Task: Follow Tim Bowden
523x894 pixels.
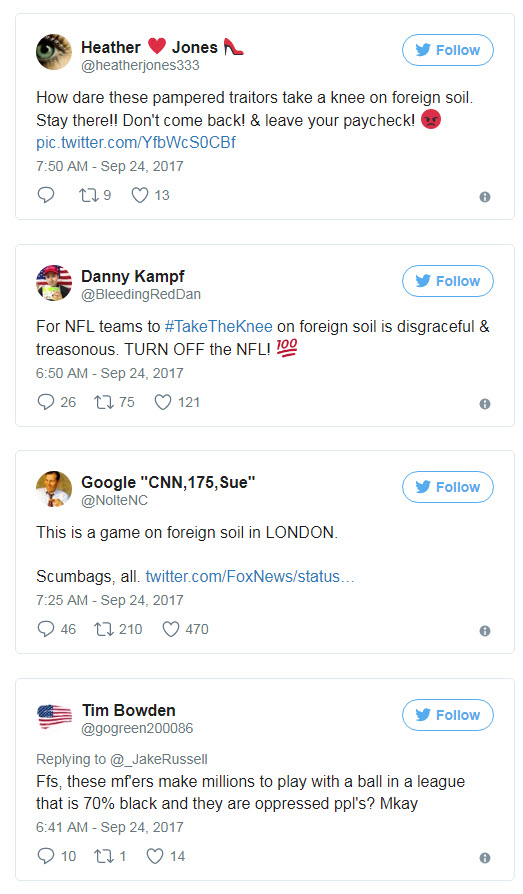Action: pos(448,715)
